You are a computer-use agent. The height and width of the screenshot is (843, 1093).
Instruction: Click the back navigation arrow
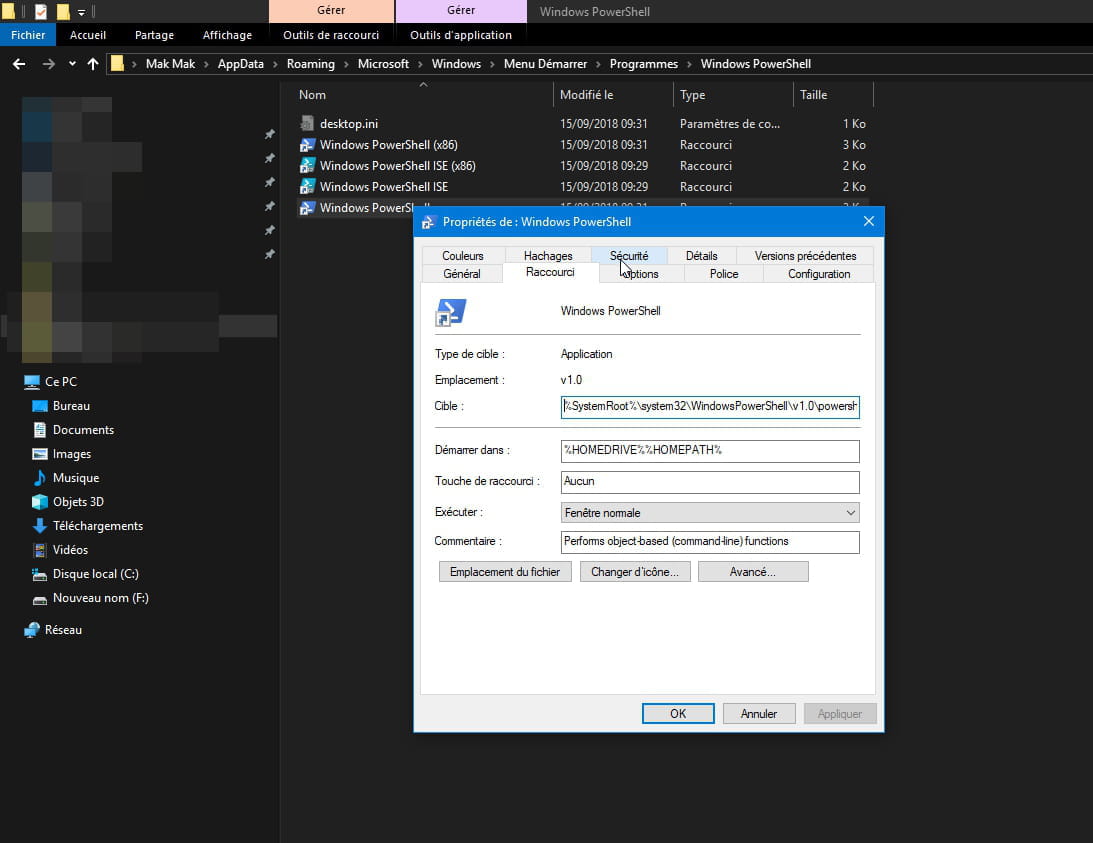point(18,63)
